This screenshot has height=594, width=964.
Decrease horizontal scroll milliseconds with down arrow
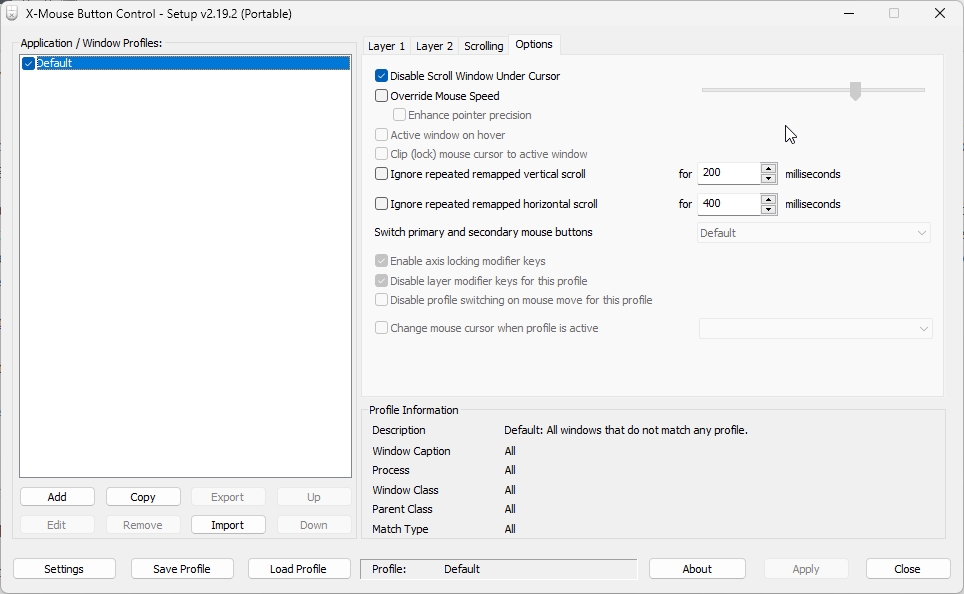click(x=768, y=209)
